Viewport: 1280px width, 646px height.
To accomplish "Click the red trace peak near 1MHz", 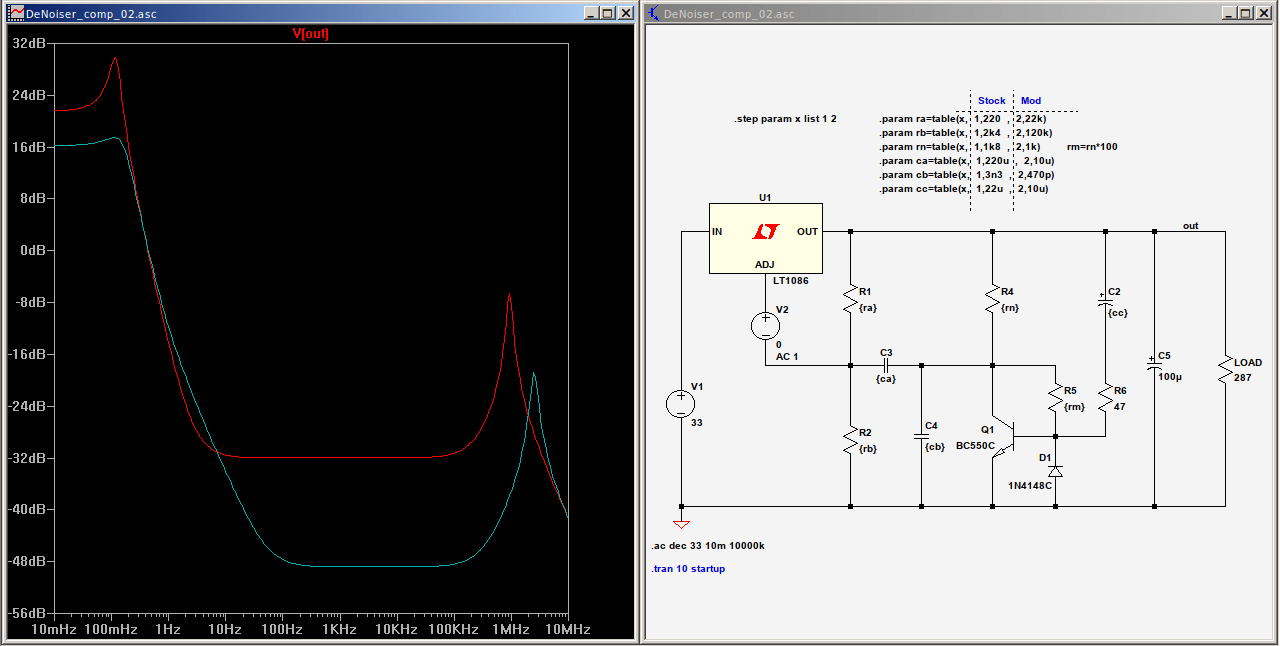I will tap(510, 296).
